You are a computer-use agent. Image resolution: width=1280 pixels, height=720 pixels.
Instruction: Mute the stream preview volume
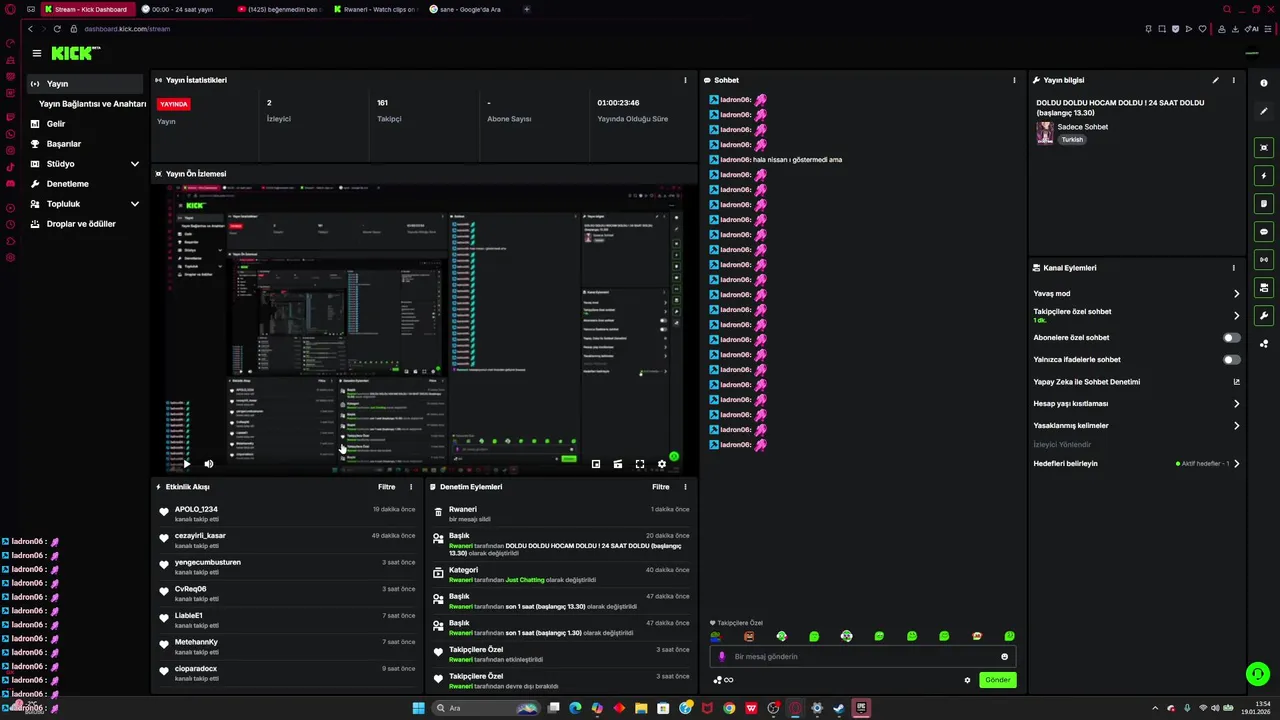[209, 464]
